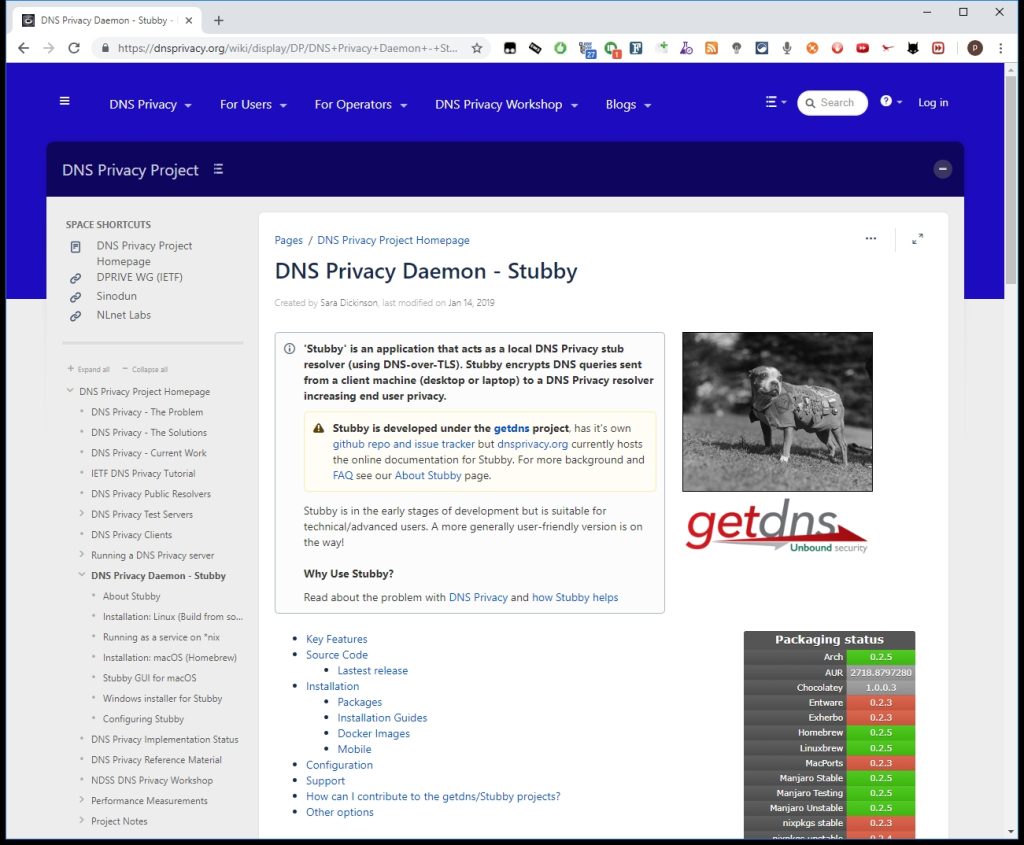The image size is (1024, 845).
Task: Click the microphone extension icon
Action: click(787, 48)
